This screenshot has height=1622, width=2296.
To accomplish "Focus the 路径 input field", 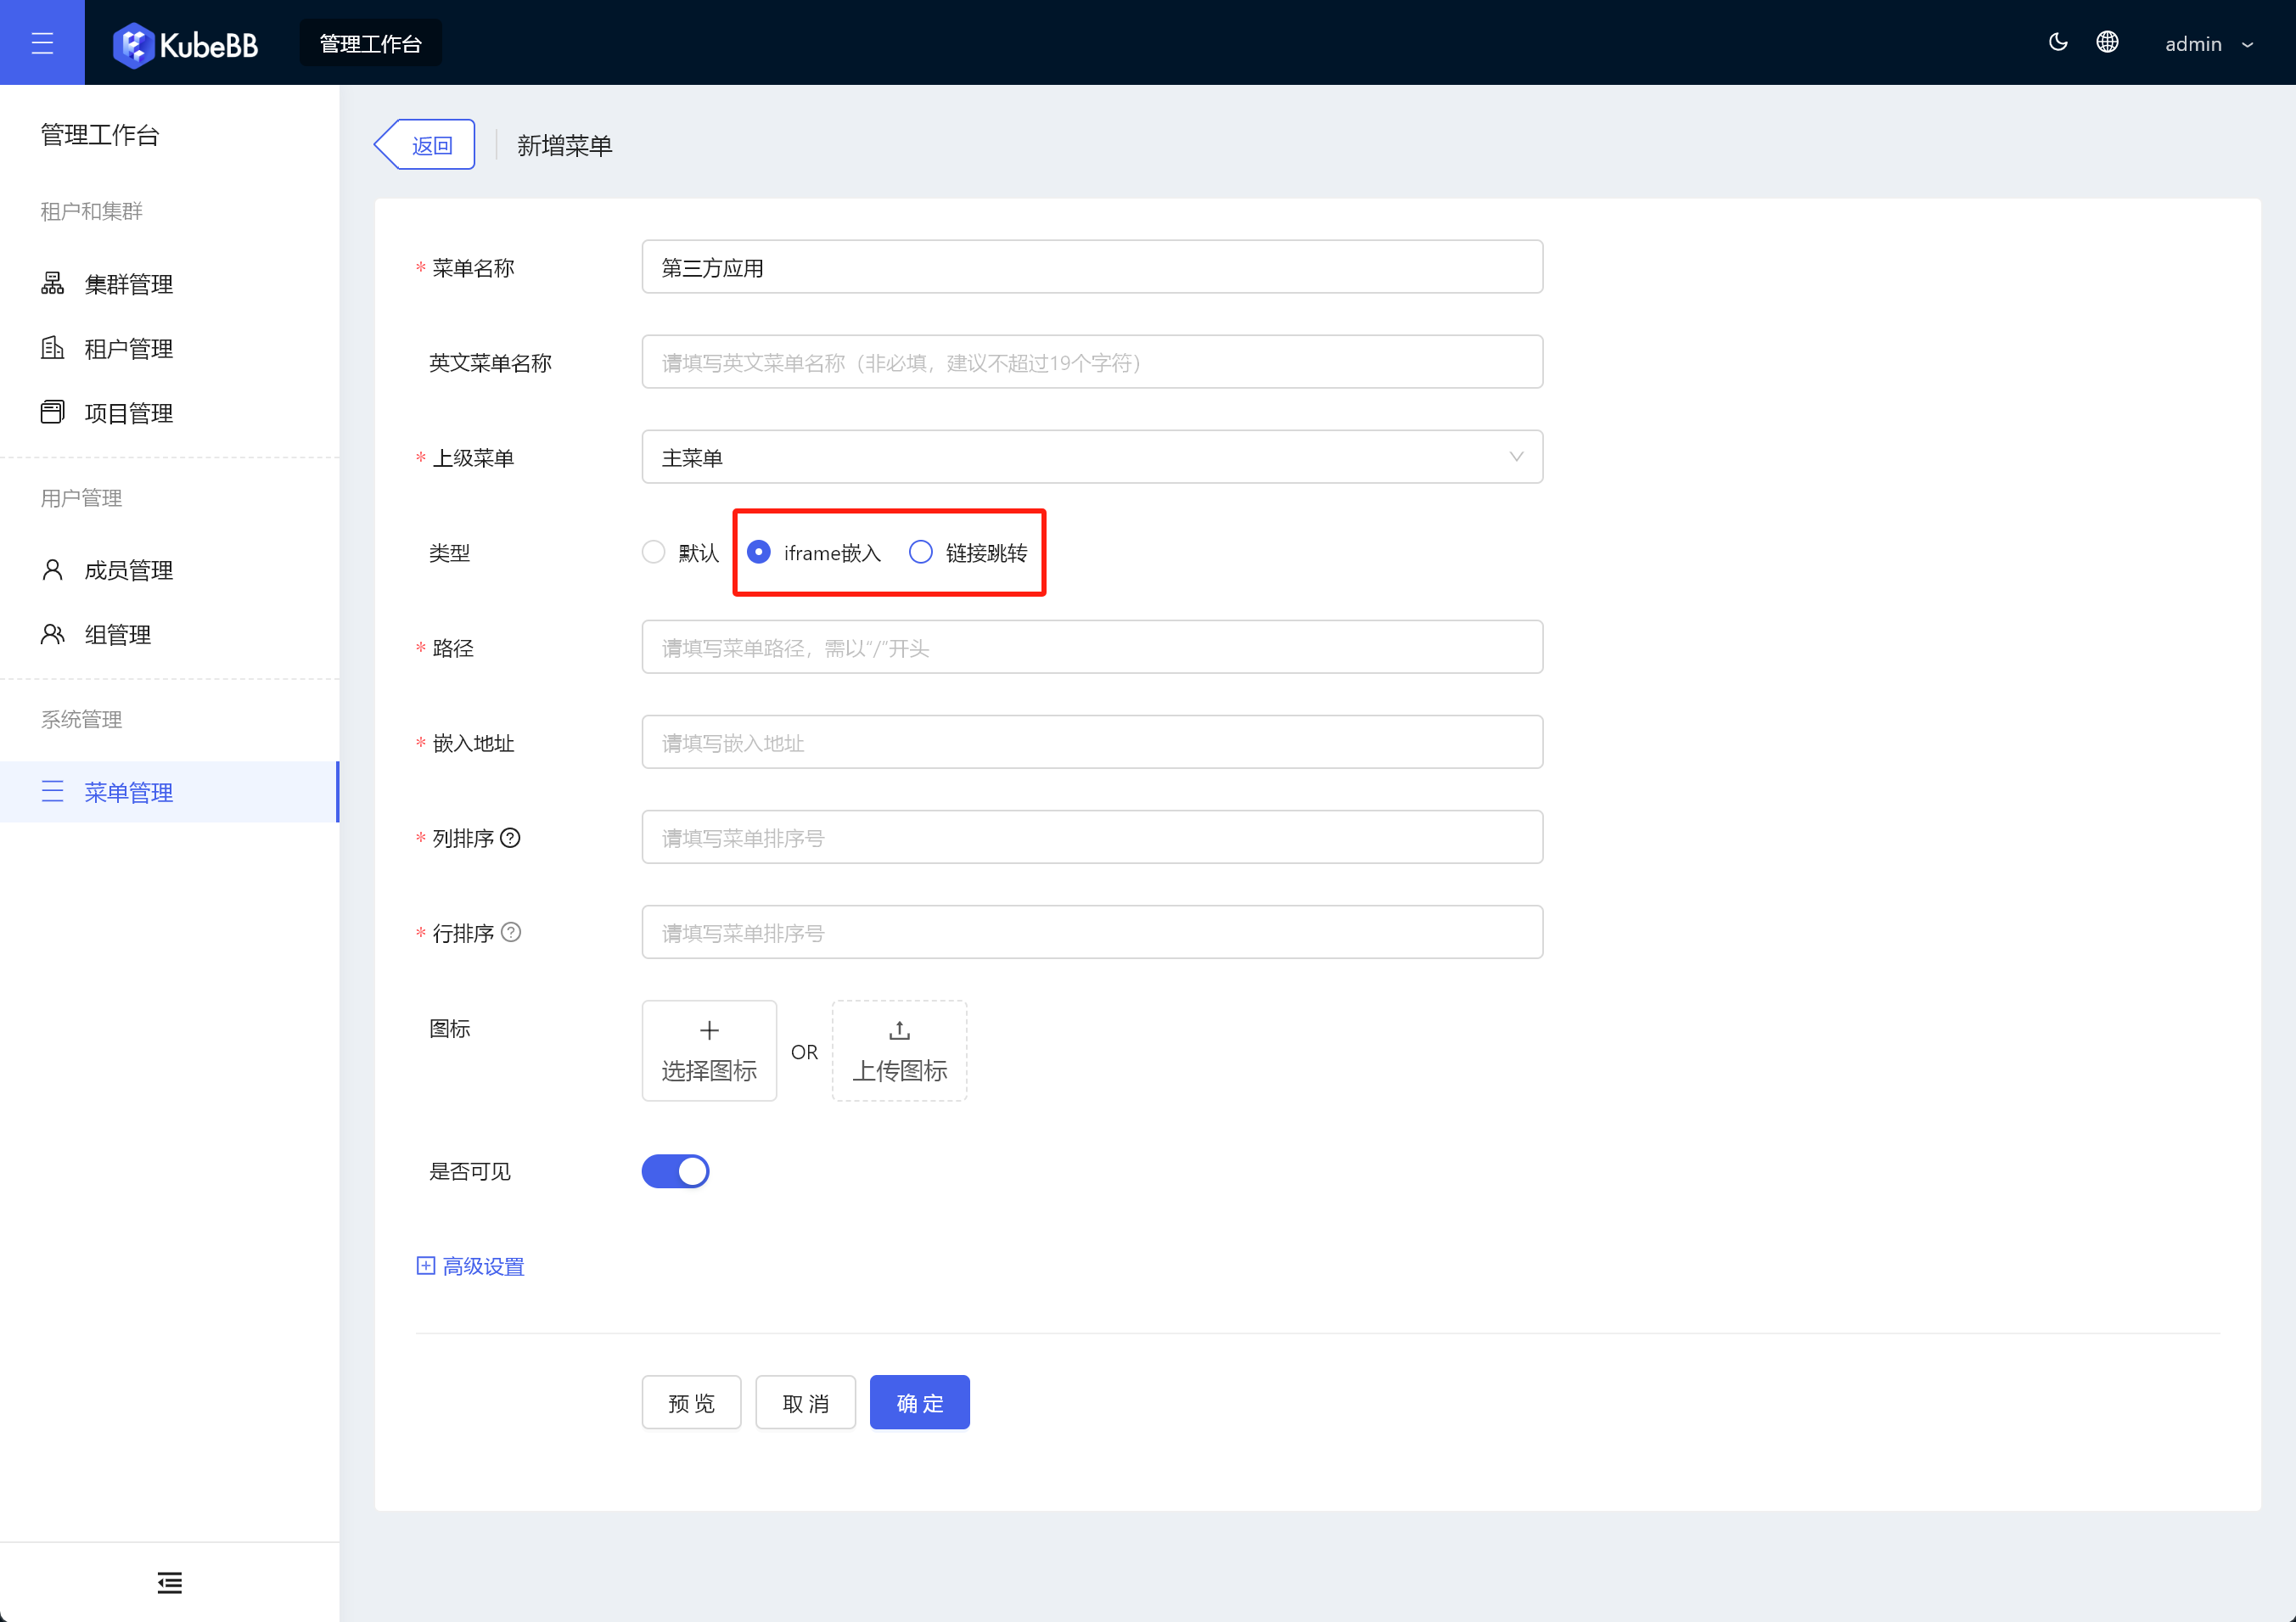I will (x=1092, y=647).
